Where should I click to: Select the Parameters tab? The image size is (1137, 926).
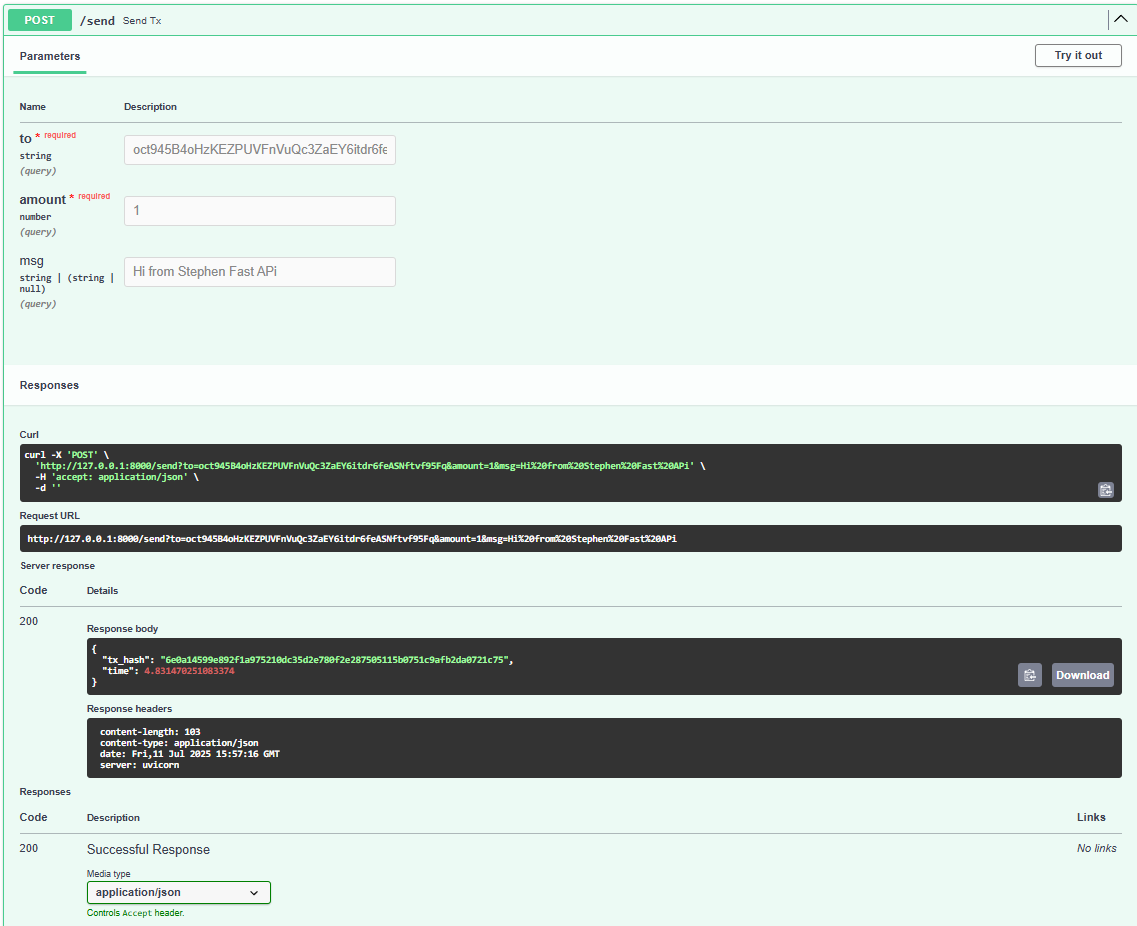(x=49, y=57)
